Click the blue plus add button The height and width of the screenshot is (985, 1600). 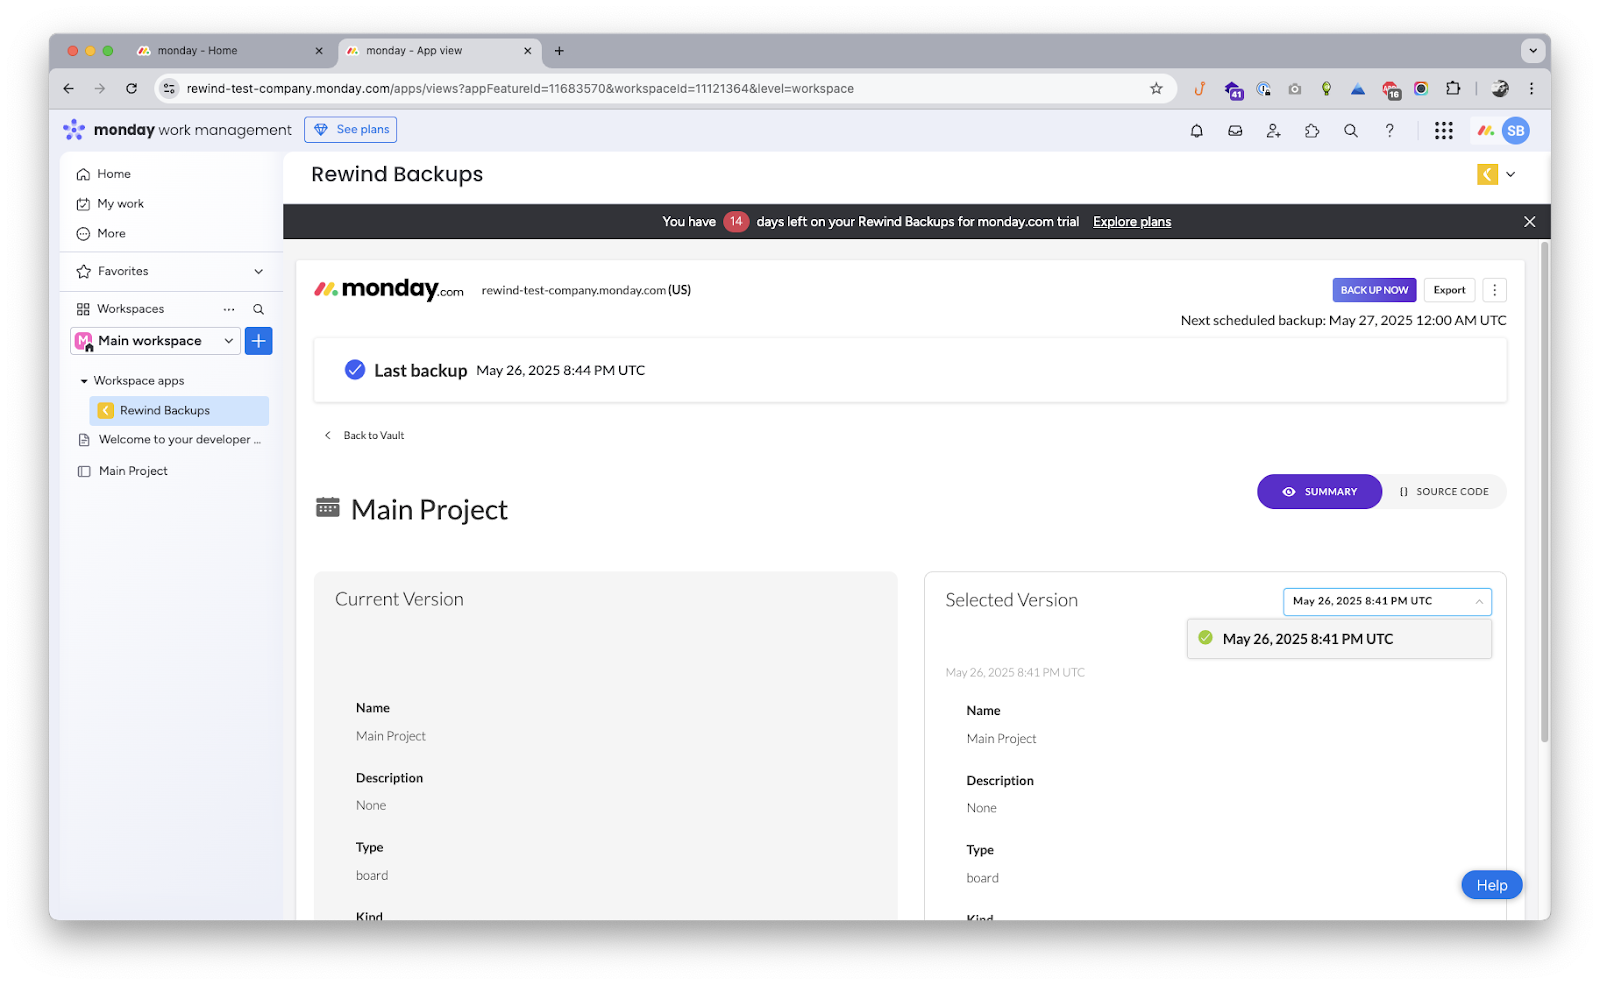(x=258, y=341)
